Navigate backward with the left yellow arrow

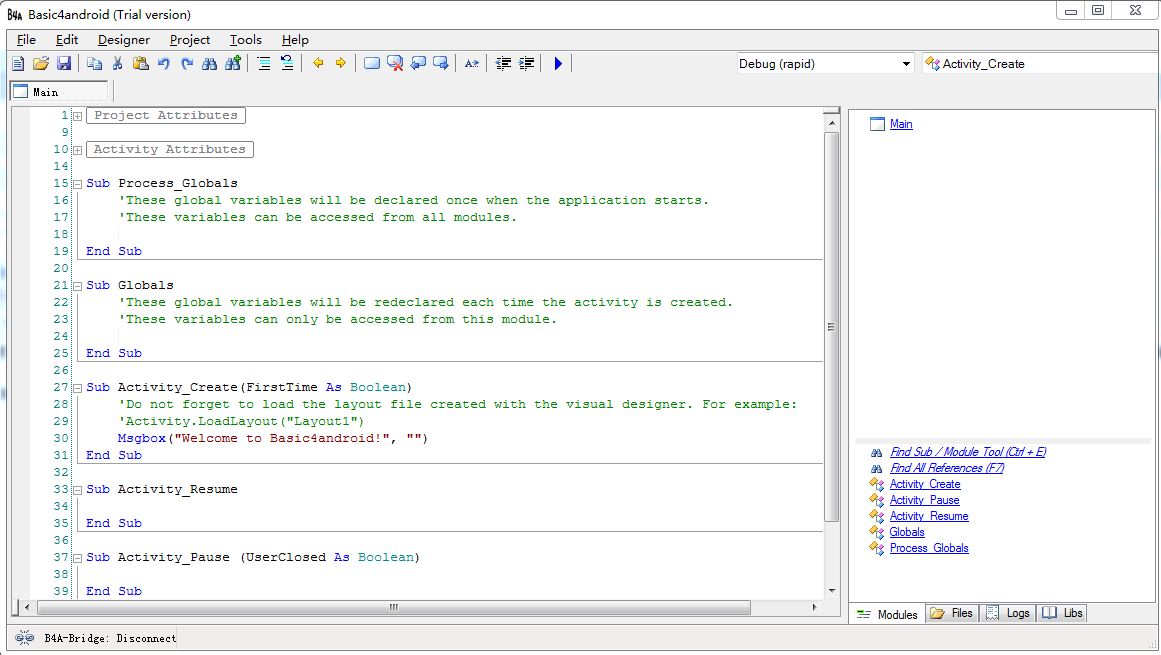tap(318, 64)
